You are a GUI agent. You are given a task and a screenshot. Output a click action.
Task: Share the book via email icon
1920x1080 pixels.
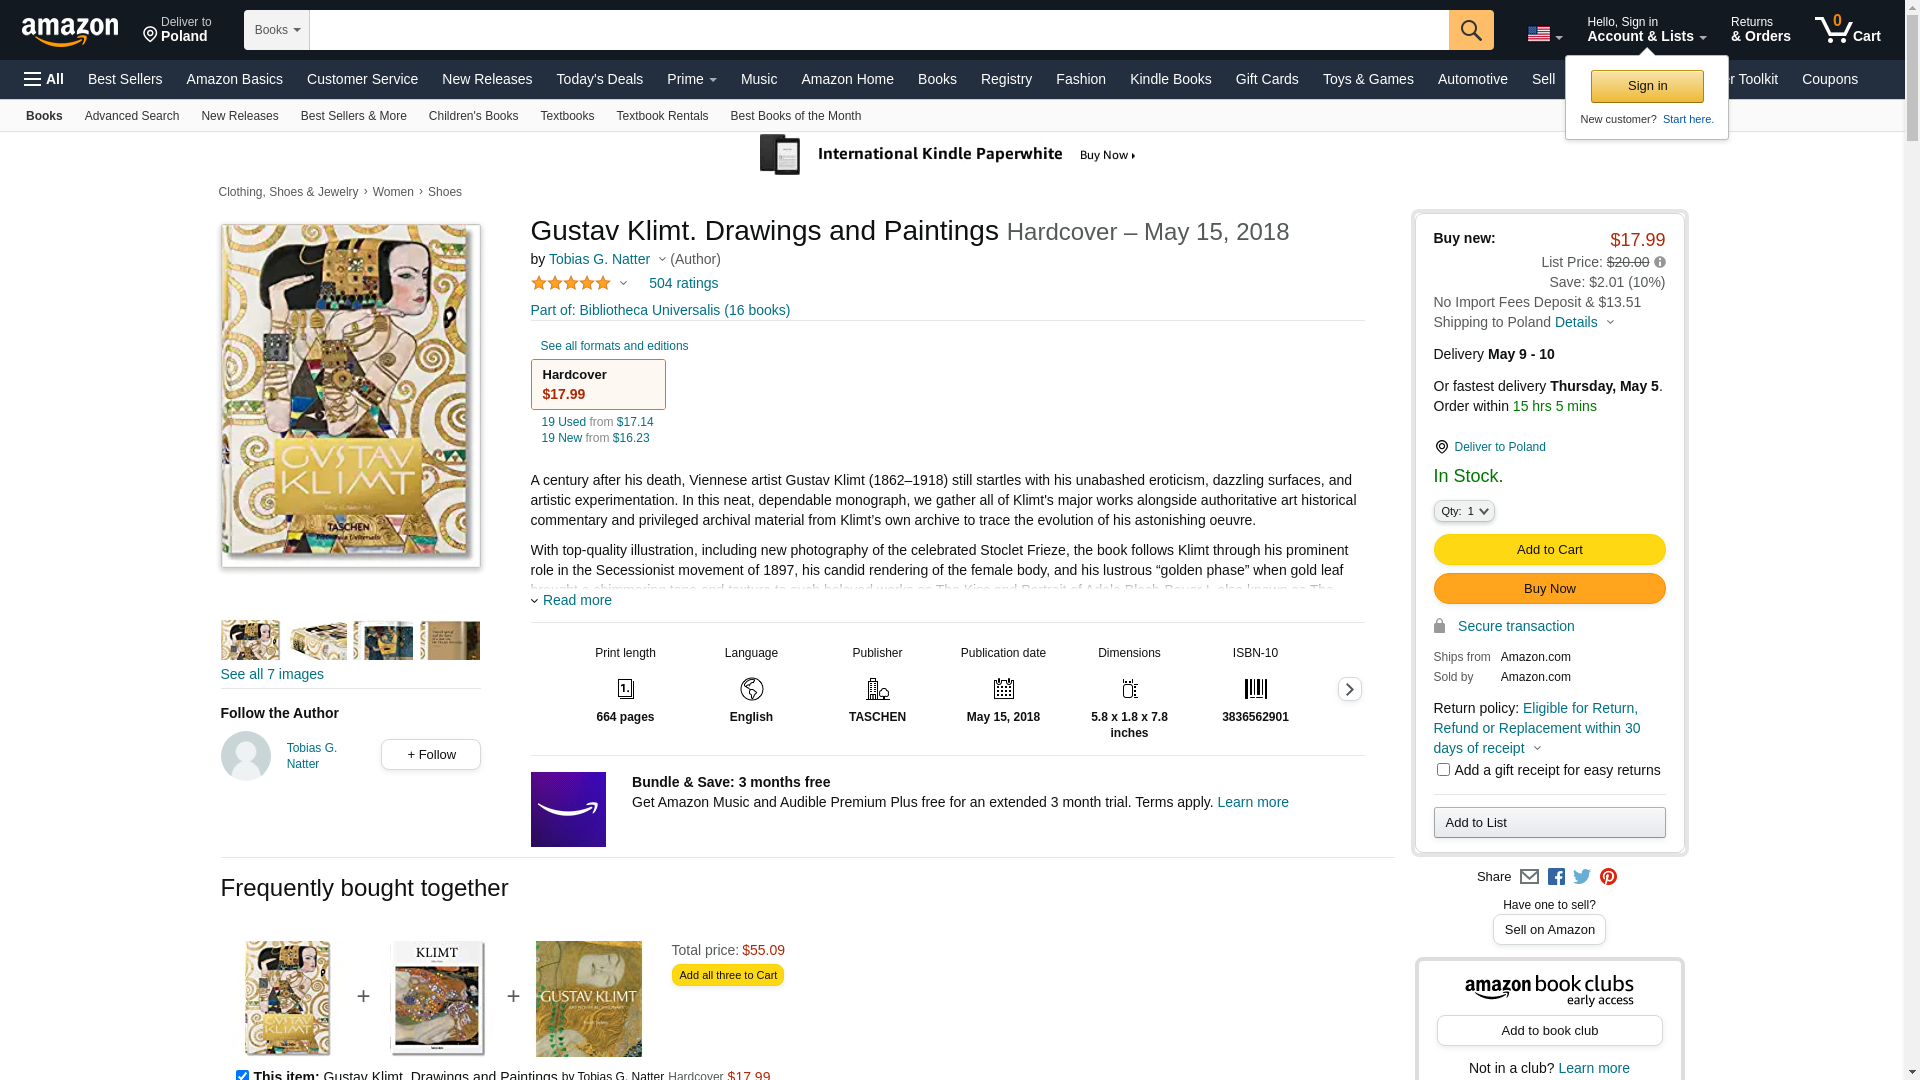(1529, 877)
